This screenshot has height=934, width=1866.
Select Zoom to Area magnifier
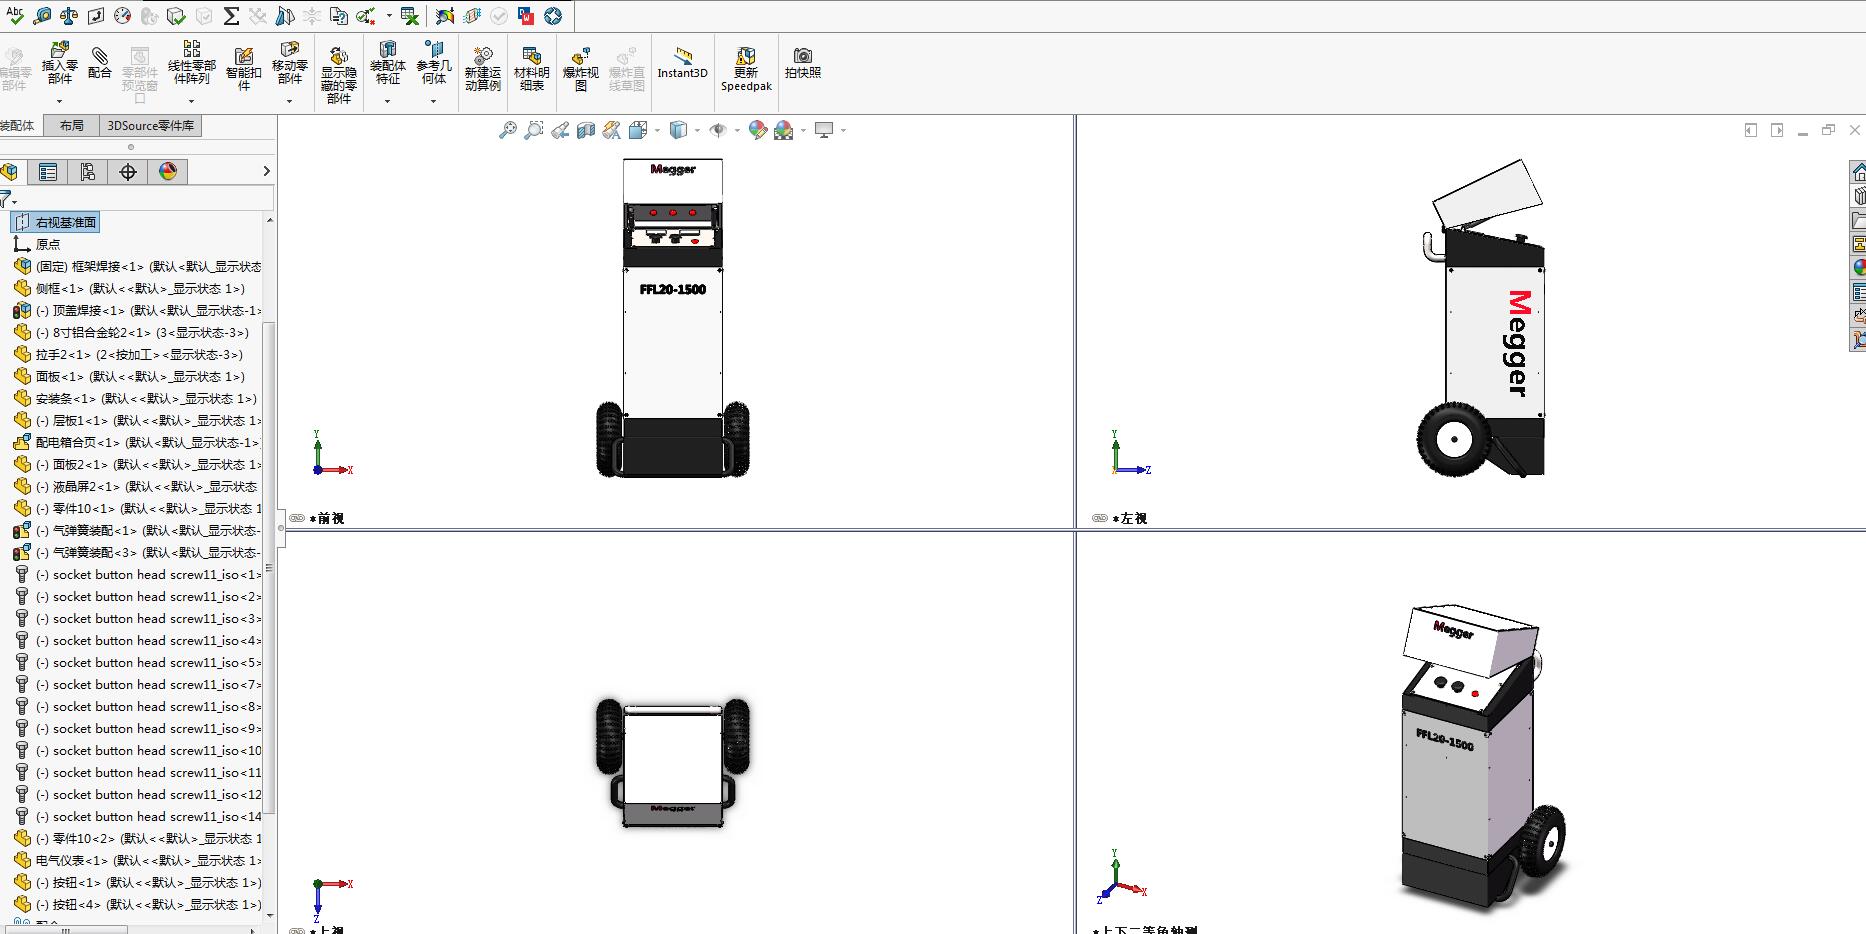tap(534, 130)
